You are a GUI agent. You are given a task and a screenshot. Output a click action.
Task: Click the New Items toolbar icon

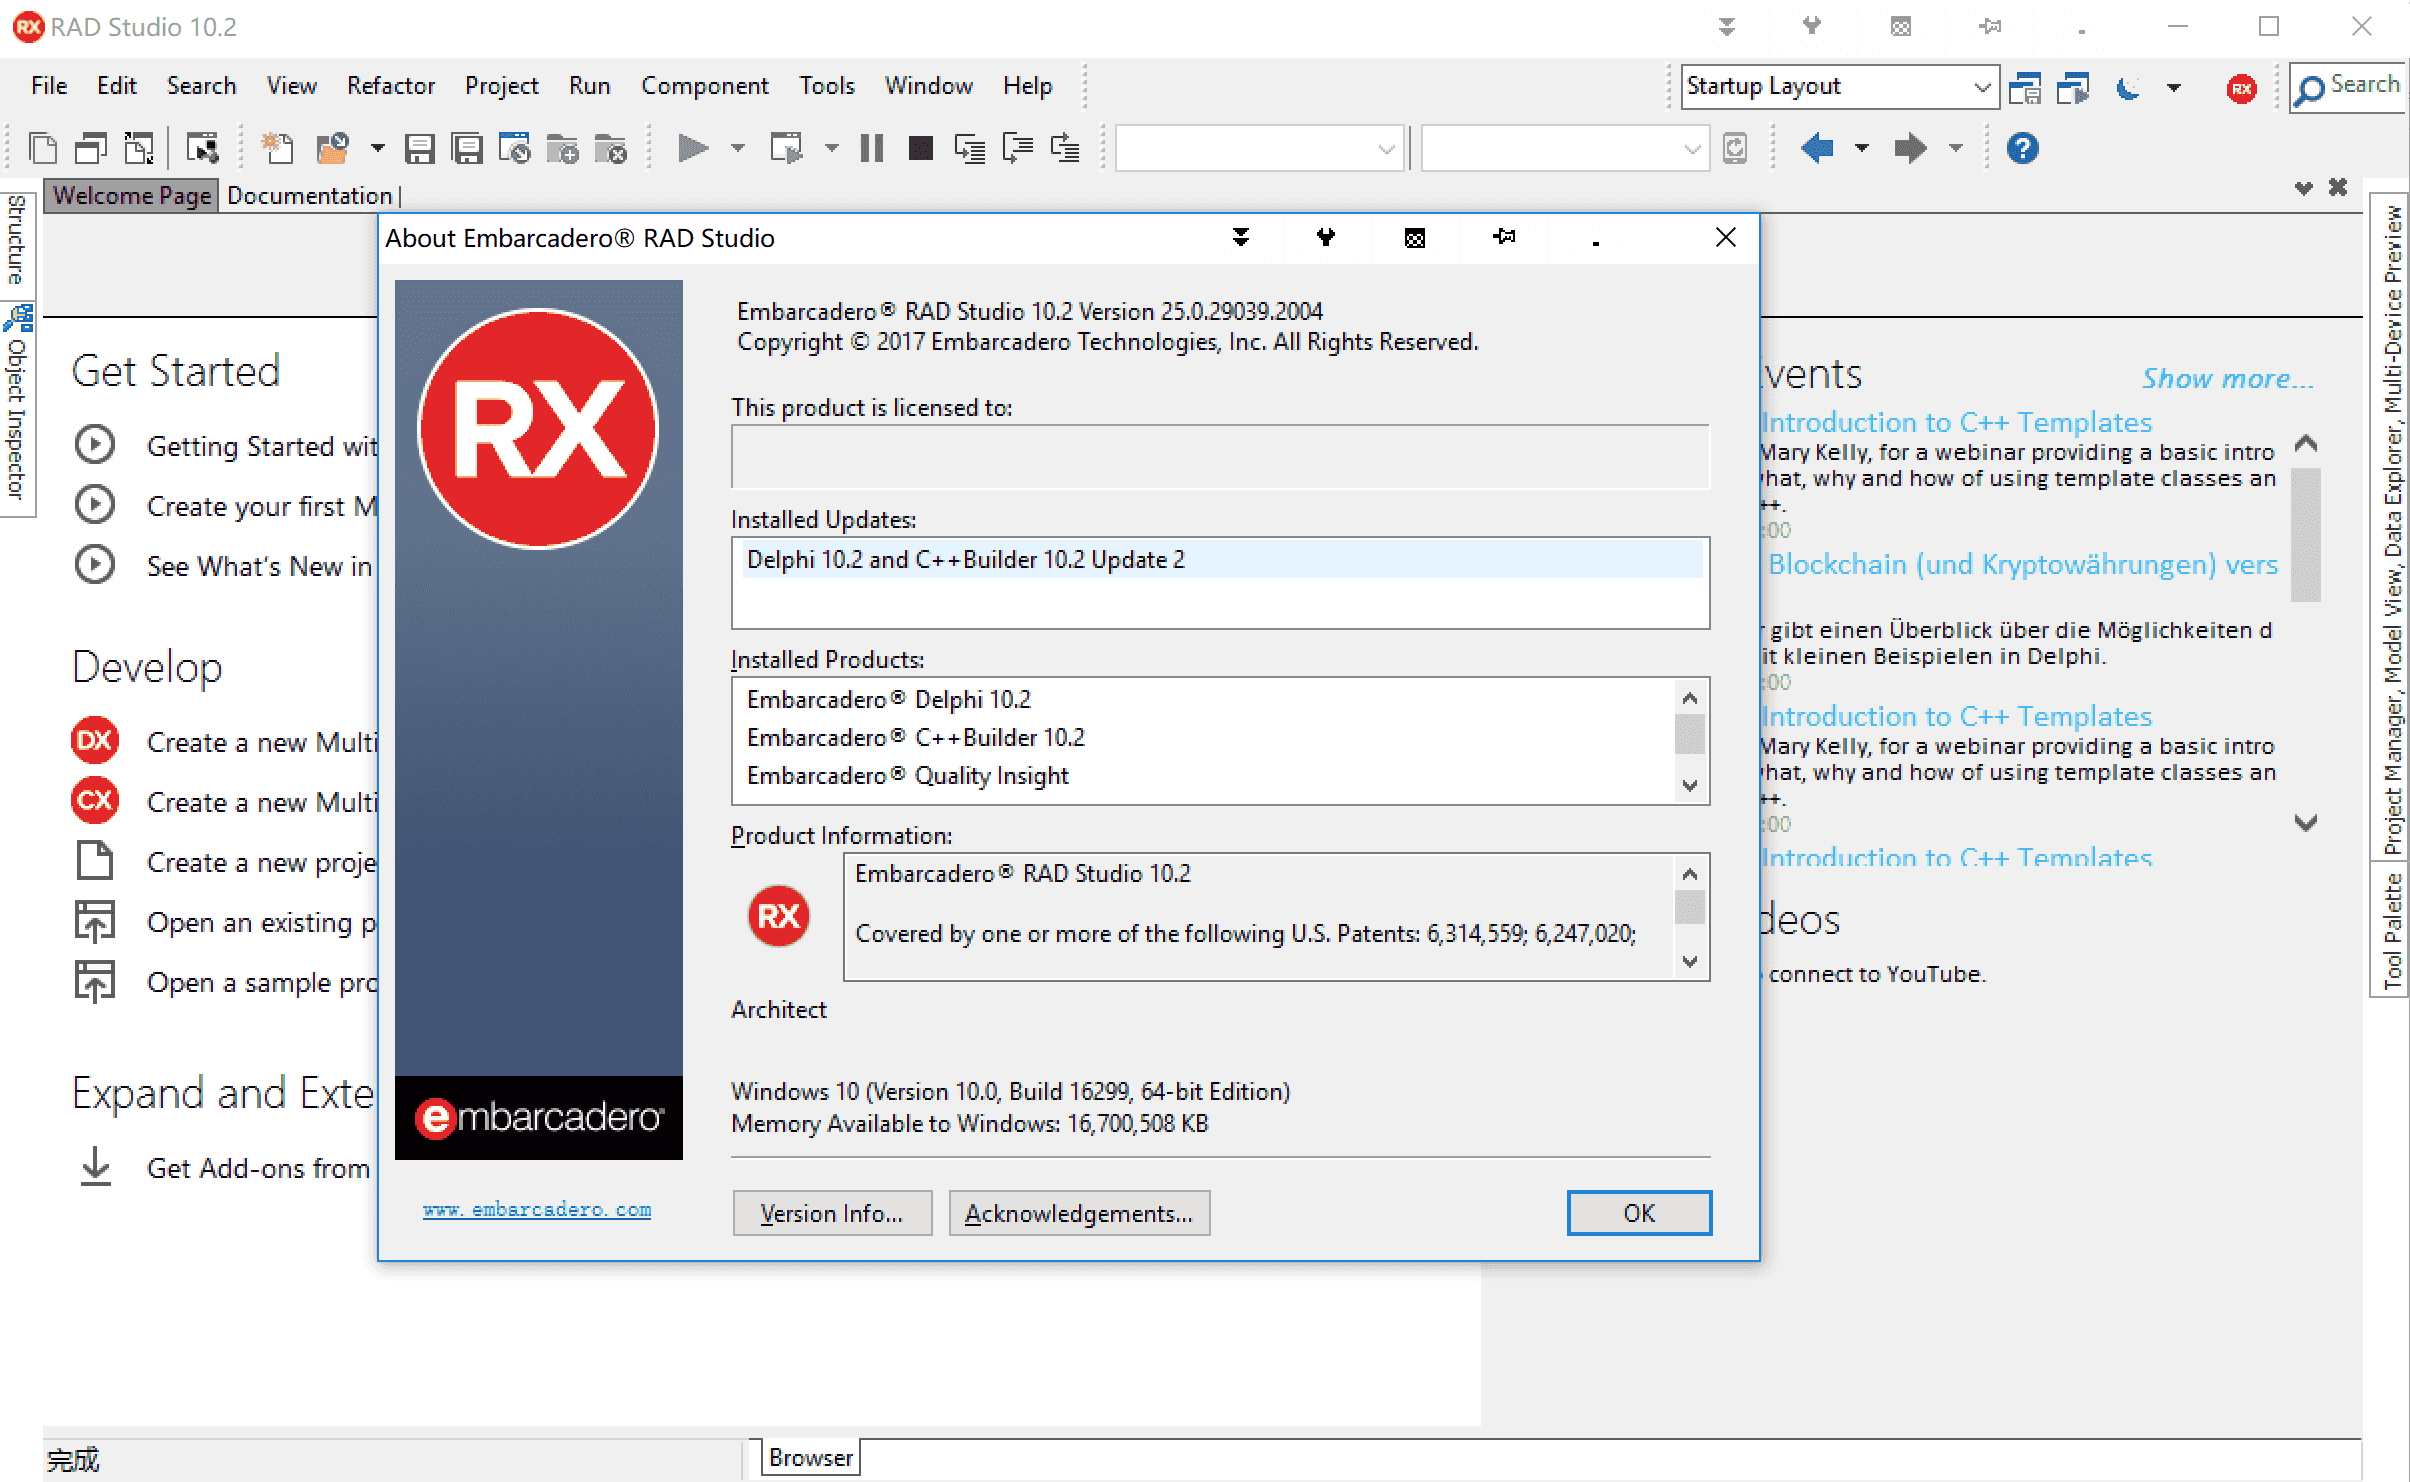coord(276,148)
